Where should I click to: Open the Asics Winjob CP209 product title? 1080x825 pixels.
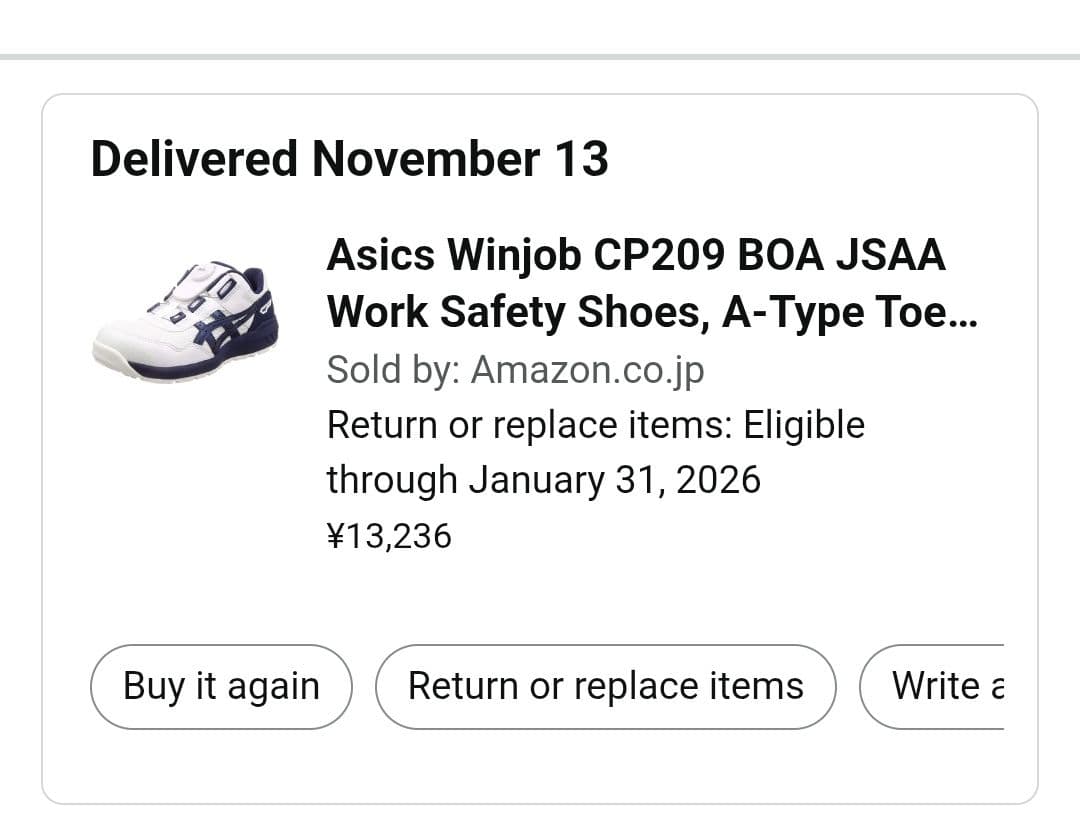[x=635, y=256]
